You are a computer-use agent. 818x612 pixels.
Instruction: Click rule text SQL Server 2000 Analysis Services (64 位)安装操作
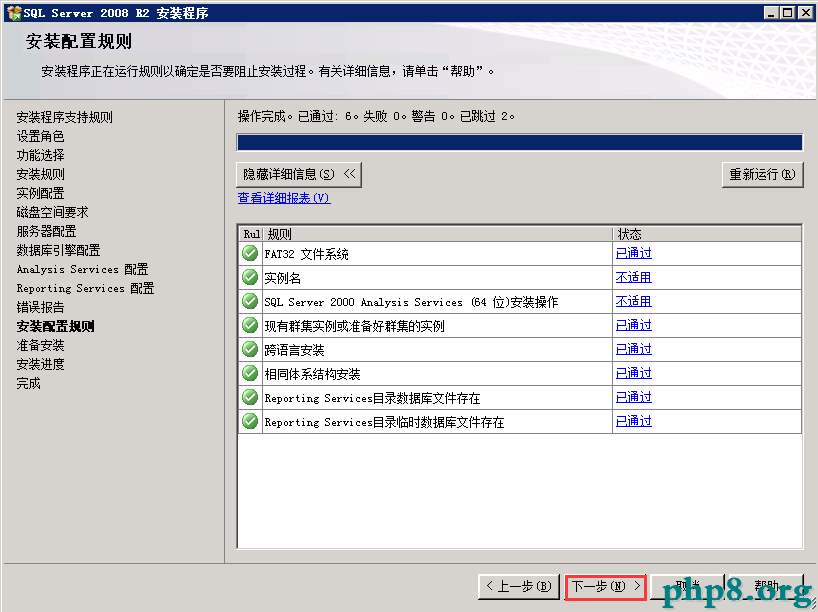pyautogui.click(x=411, y=302)
